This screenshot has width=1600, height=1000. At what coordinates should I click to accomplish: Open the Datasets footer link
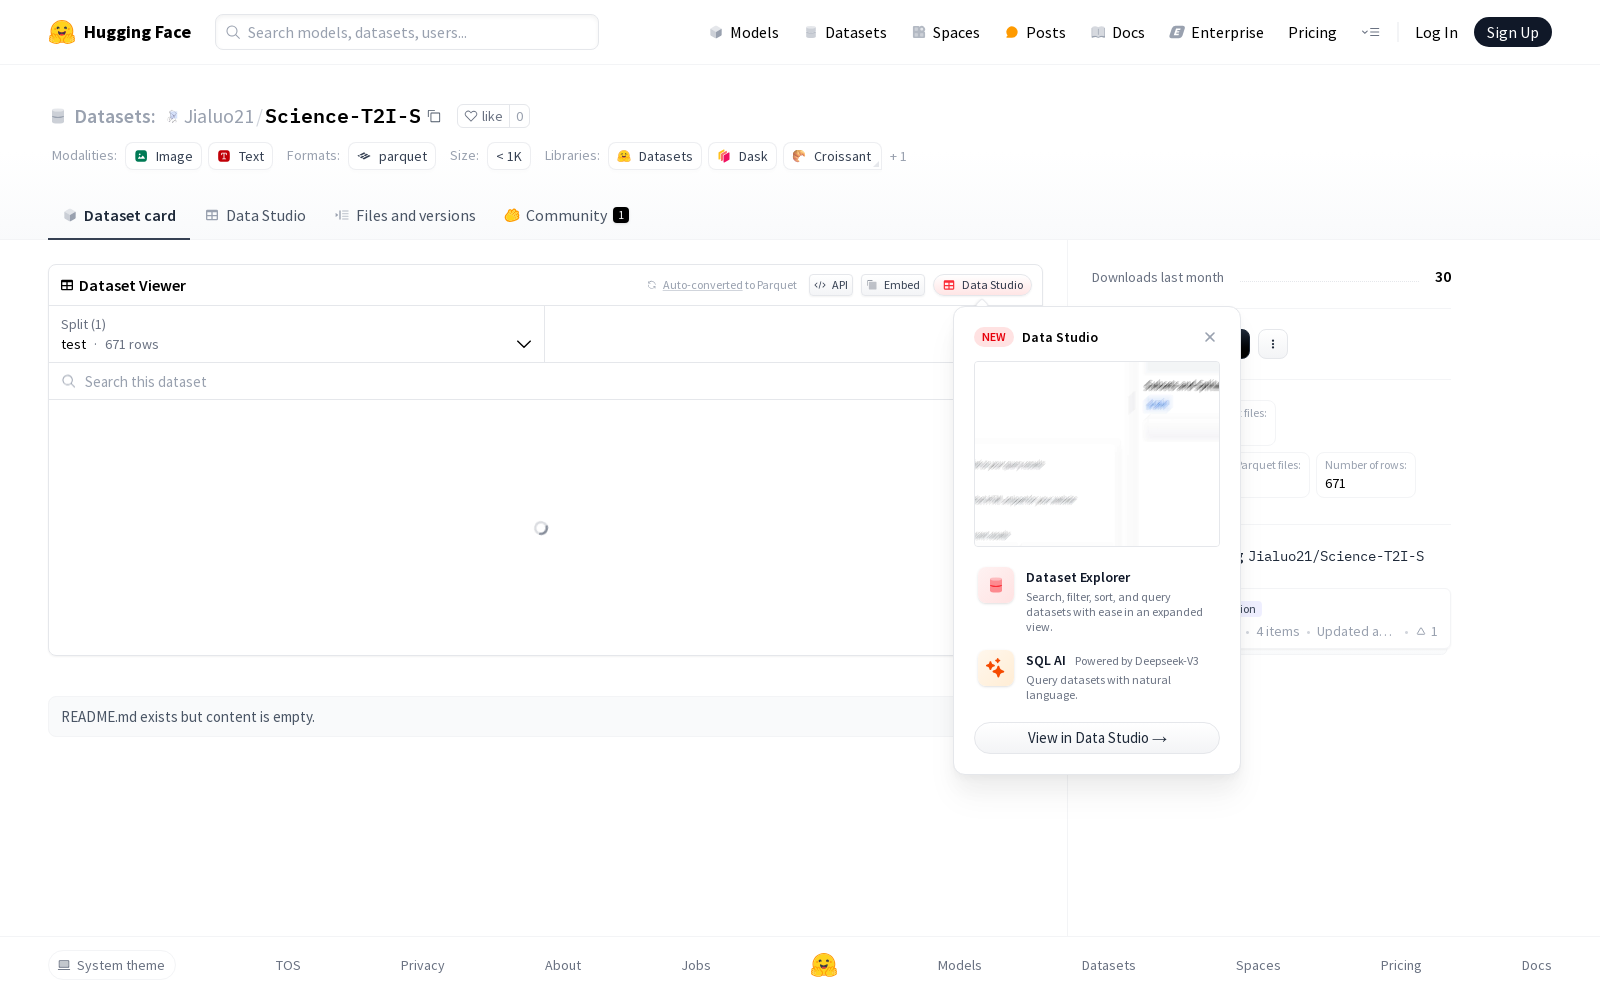[1109, 965]
